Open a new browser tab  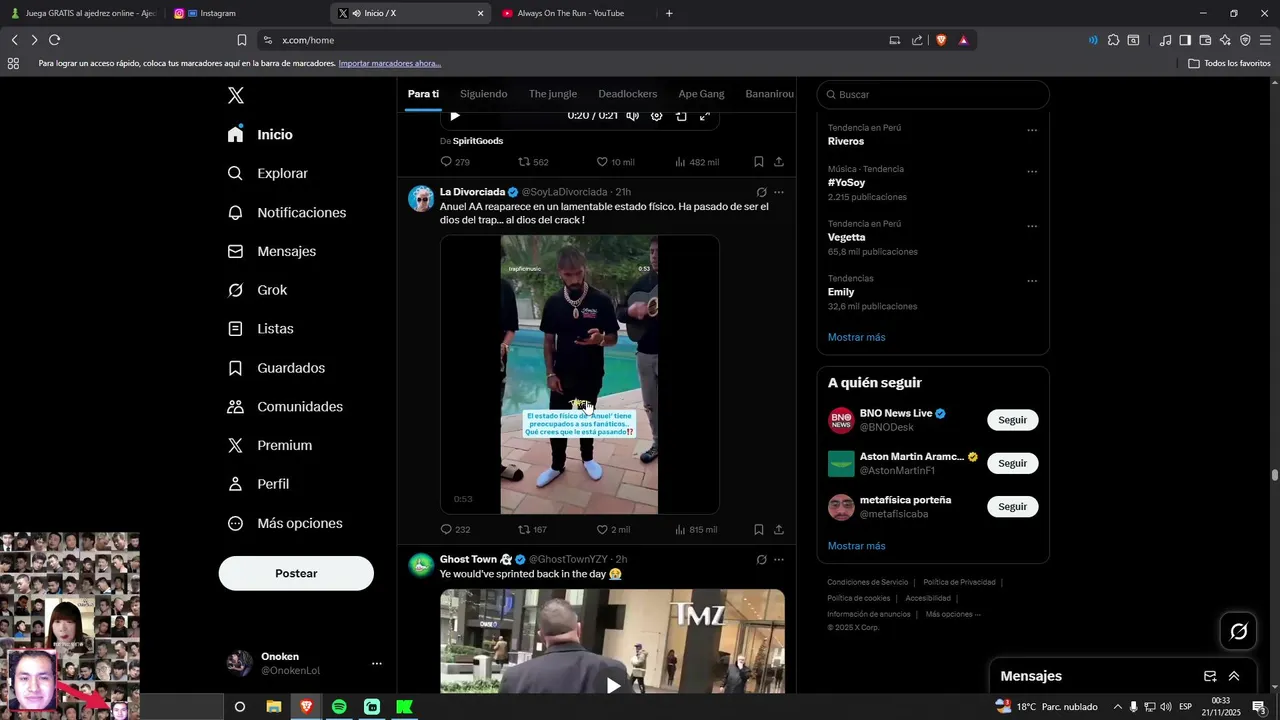(669, 13)
